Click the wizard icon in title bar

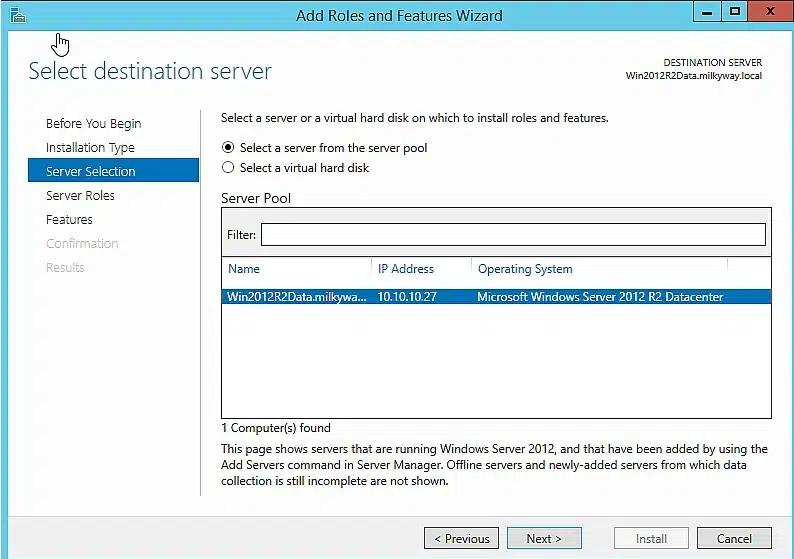[18, 16]
